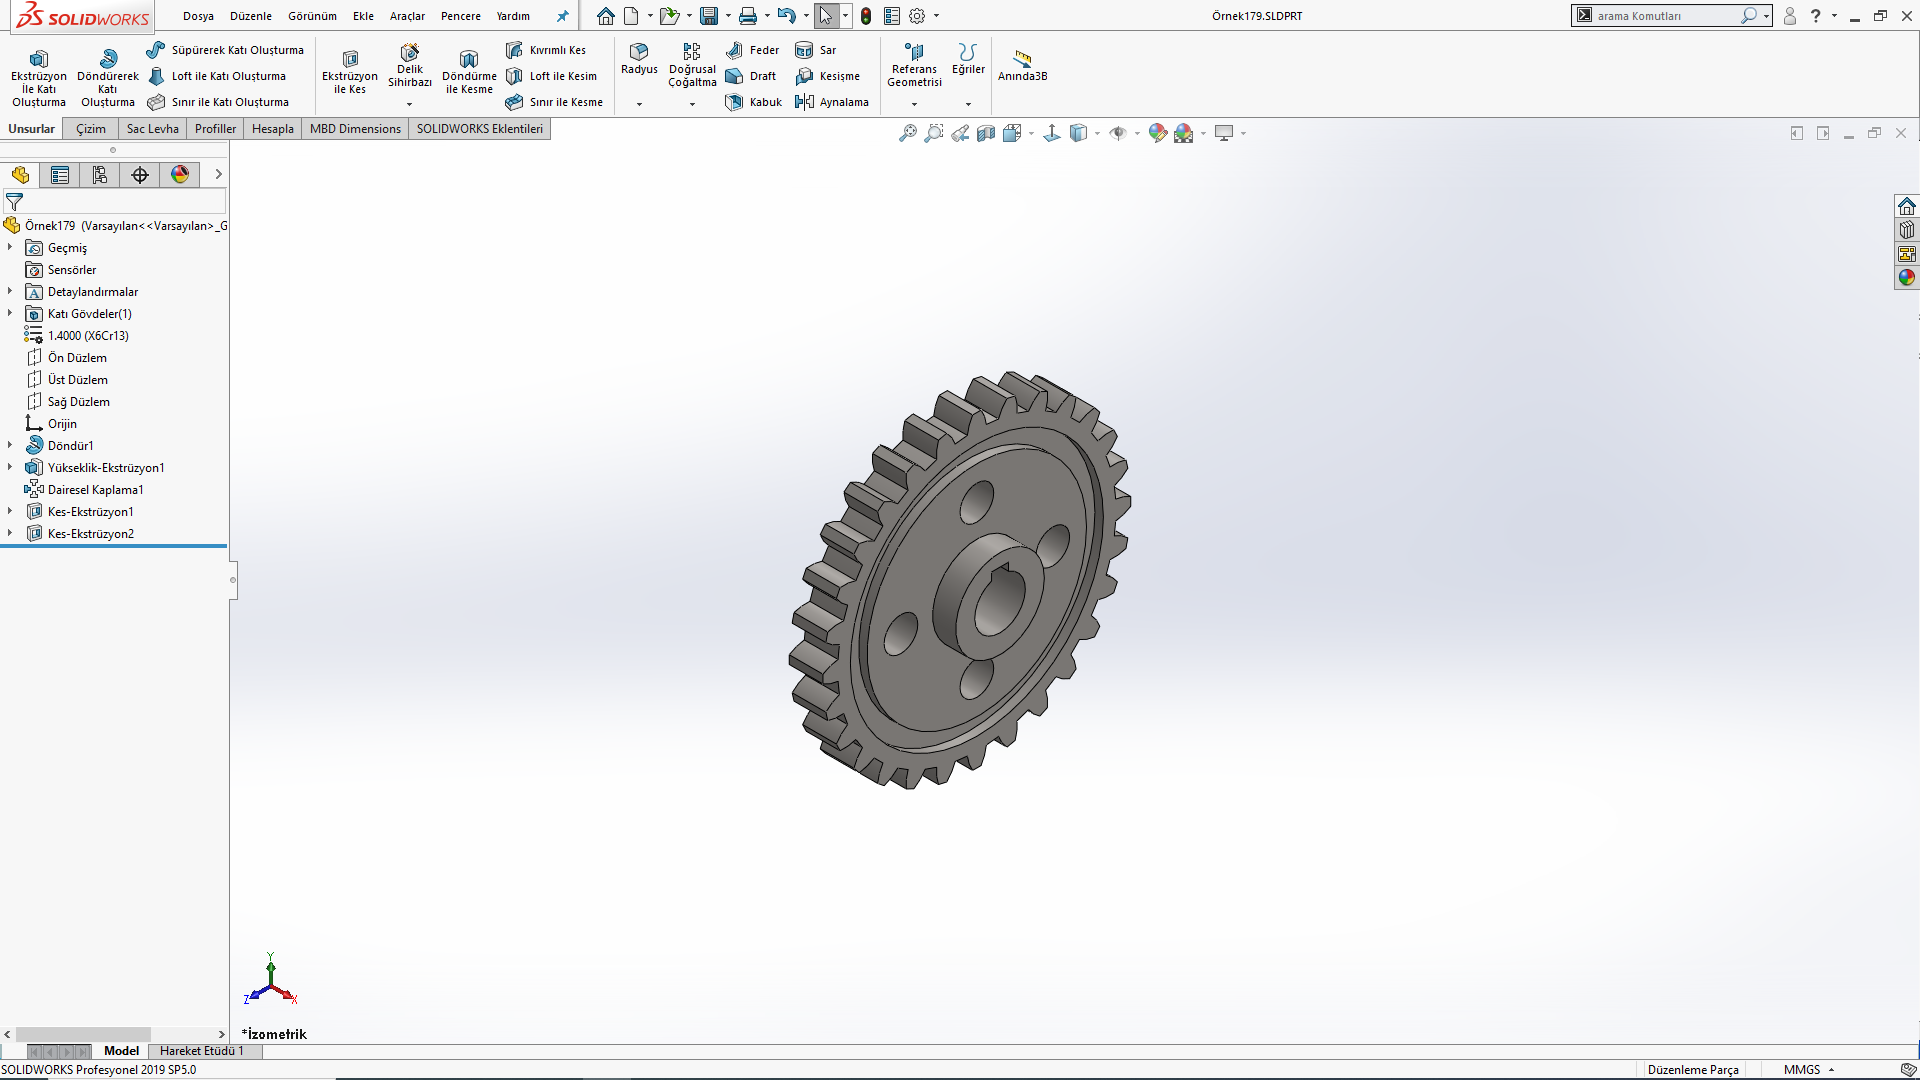This screenshot has height=1082, width=1920.
Task: Click the Hareket Etüdü 1 tab
Action: [x=201, y=1051]
